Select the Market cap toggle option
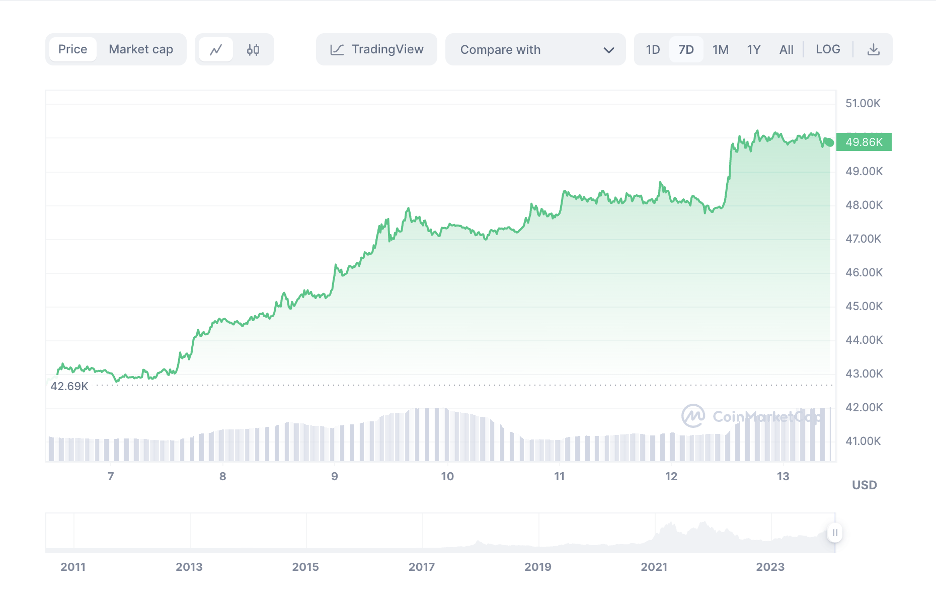This screenshot has width=936, height=592. pos(141,50)
